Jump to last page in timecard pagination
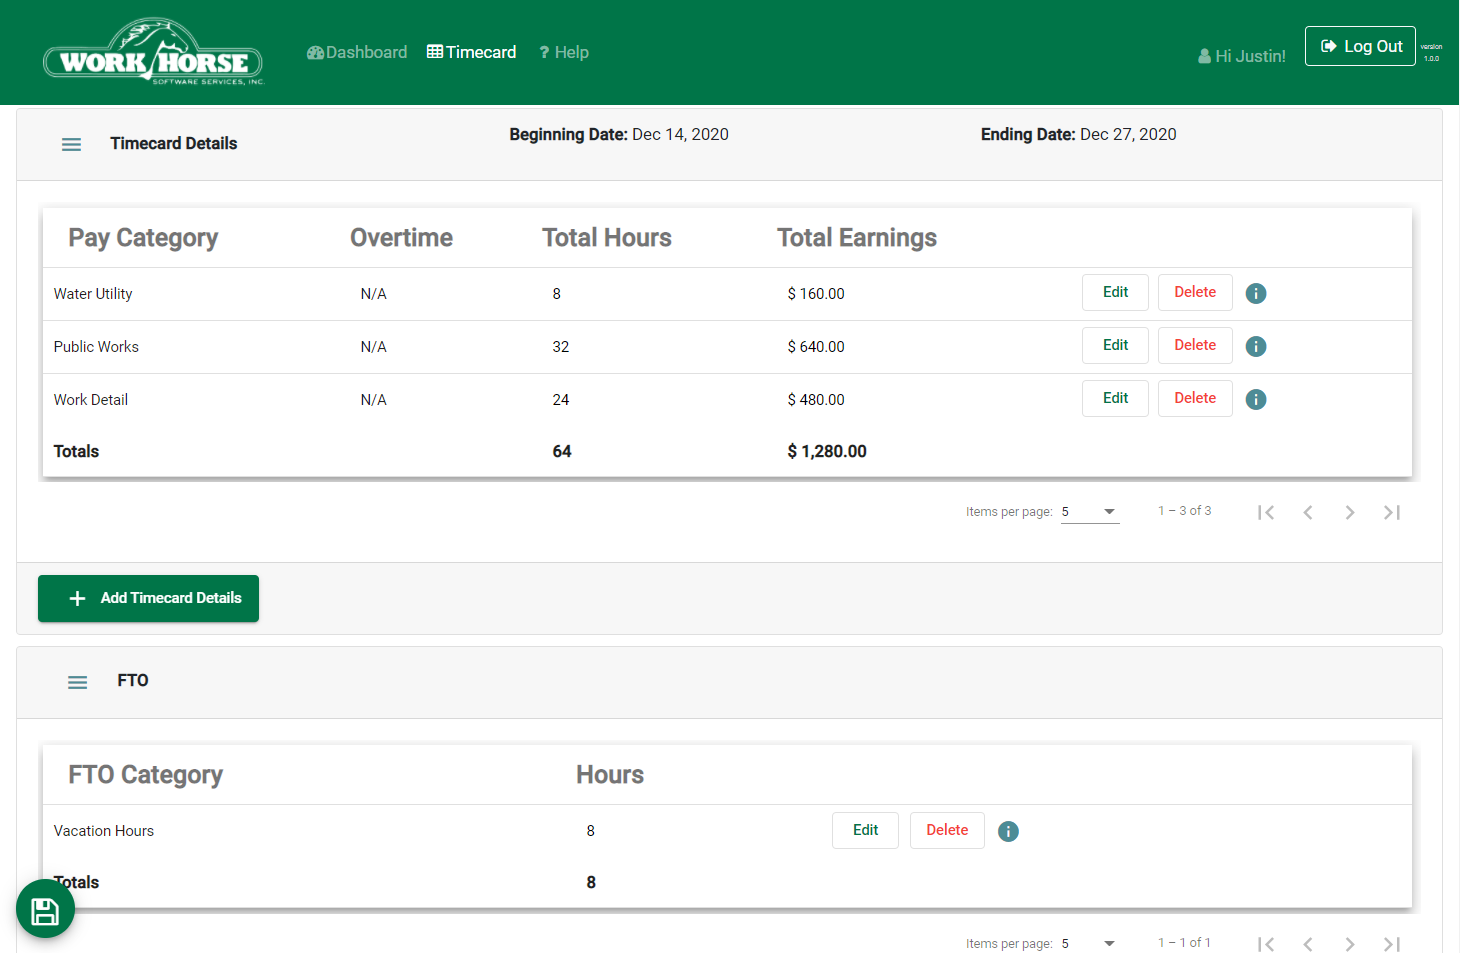Viewport: 1460px width, 953px height. point(1391,511)
